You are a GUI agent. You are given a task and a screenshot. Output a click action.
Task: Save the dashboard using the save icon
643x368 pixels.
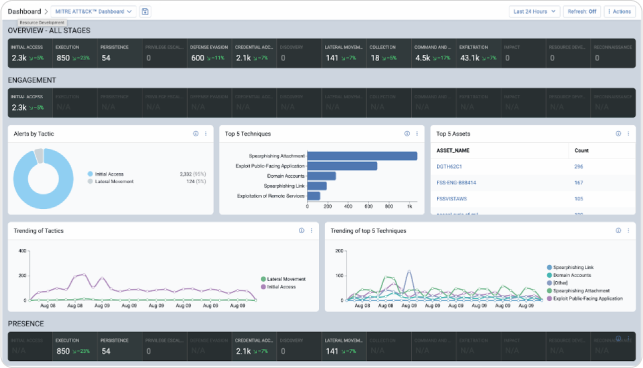[145, 11]
